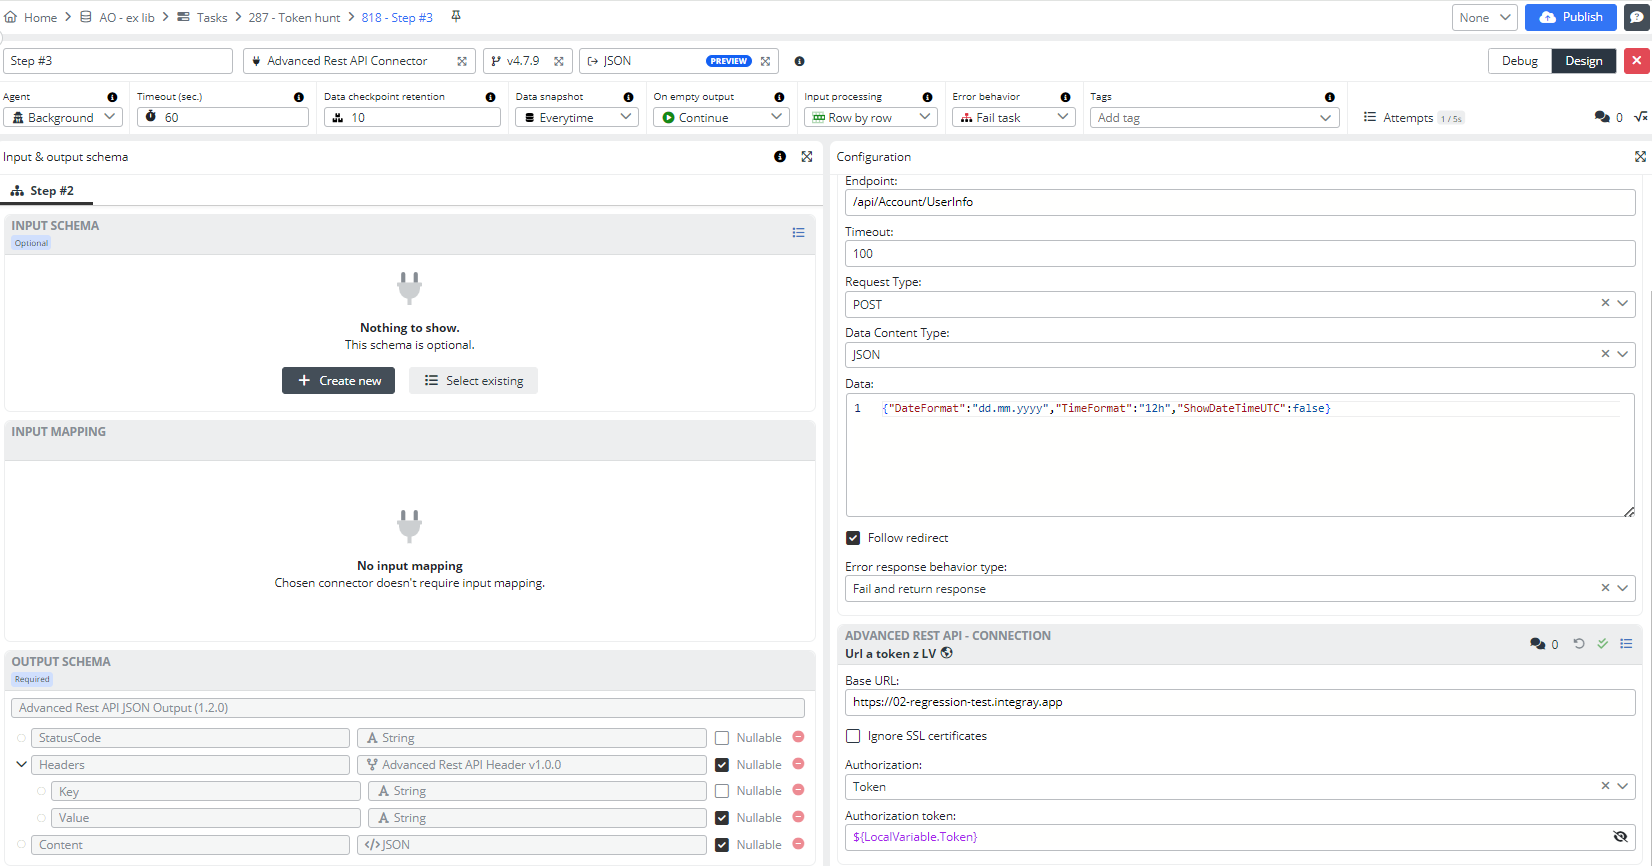Reveal the hidden Authorization token

coord(1620,837)
